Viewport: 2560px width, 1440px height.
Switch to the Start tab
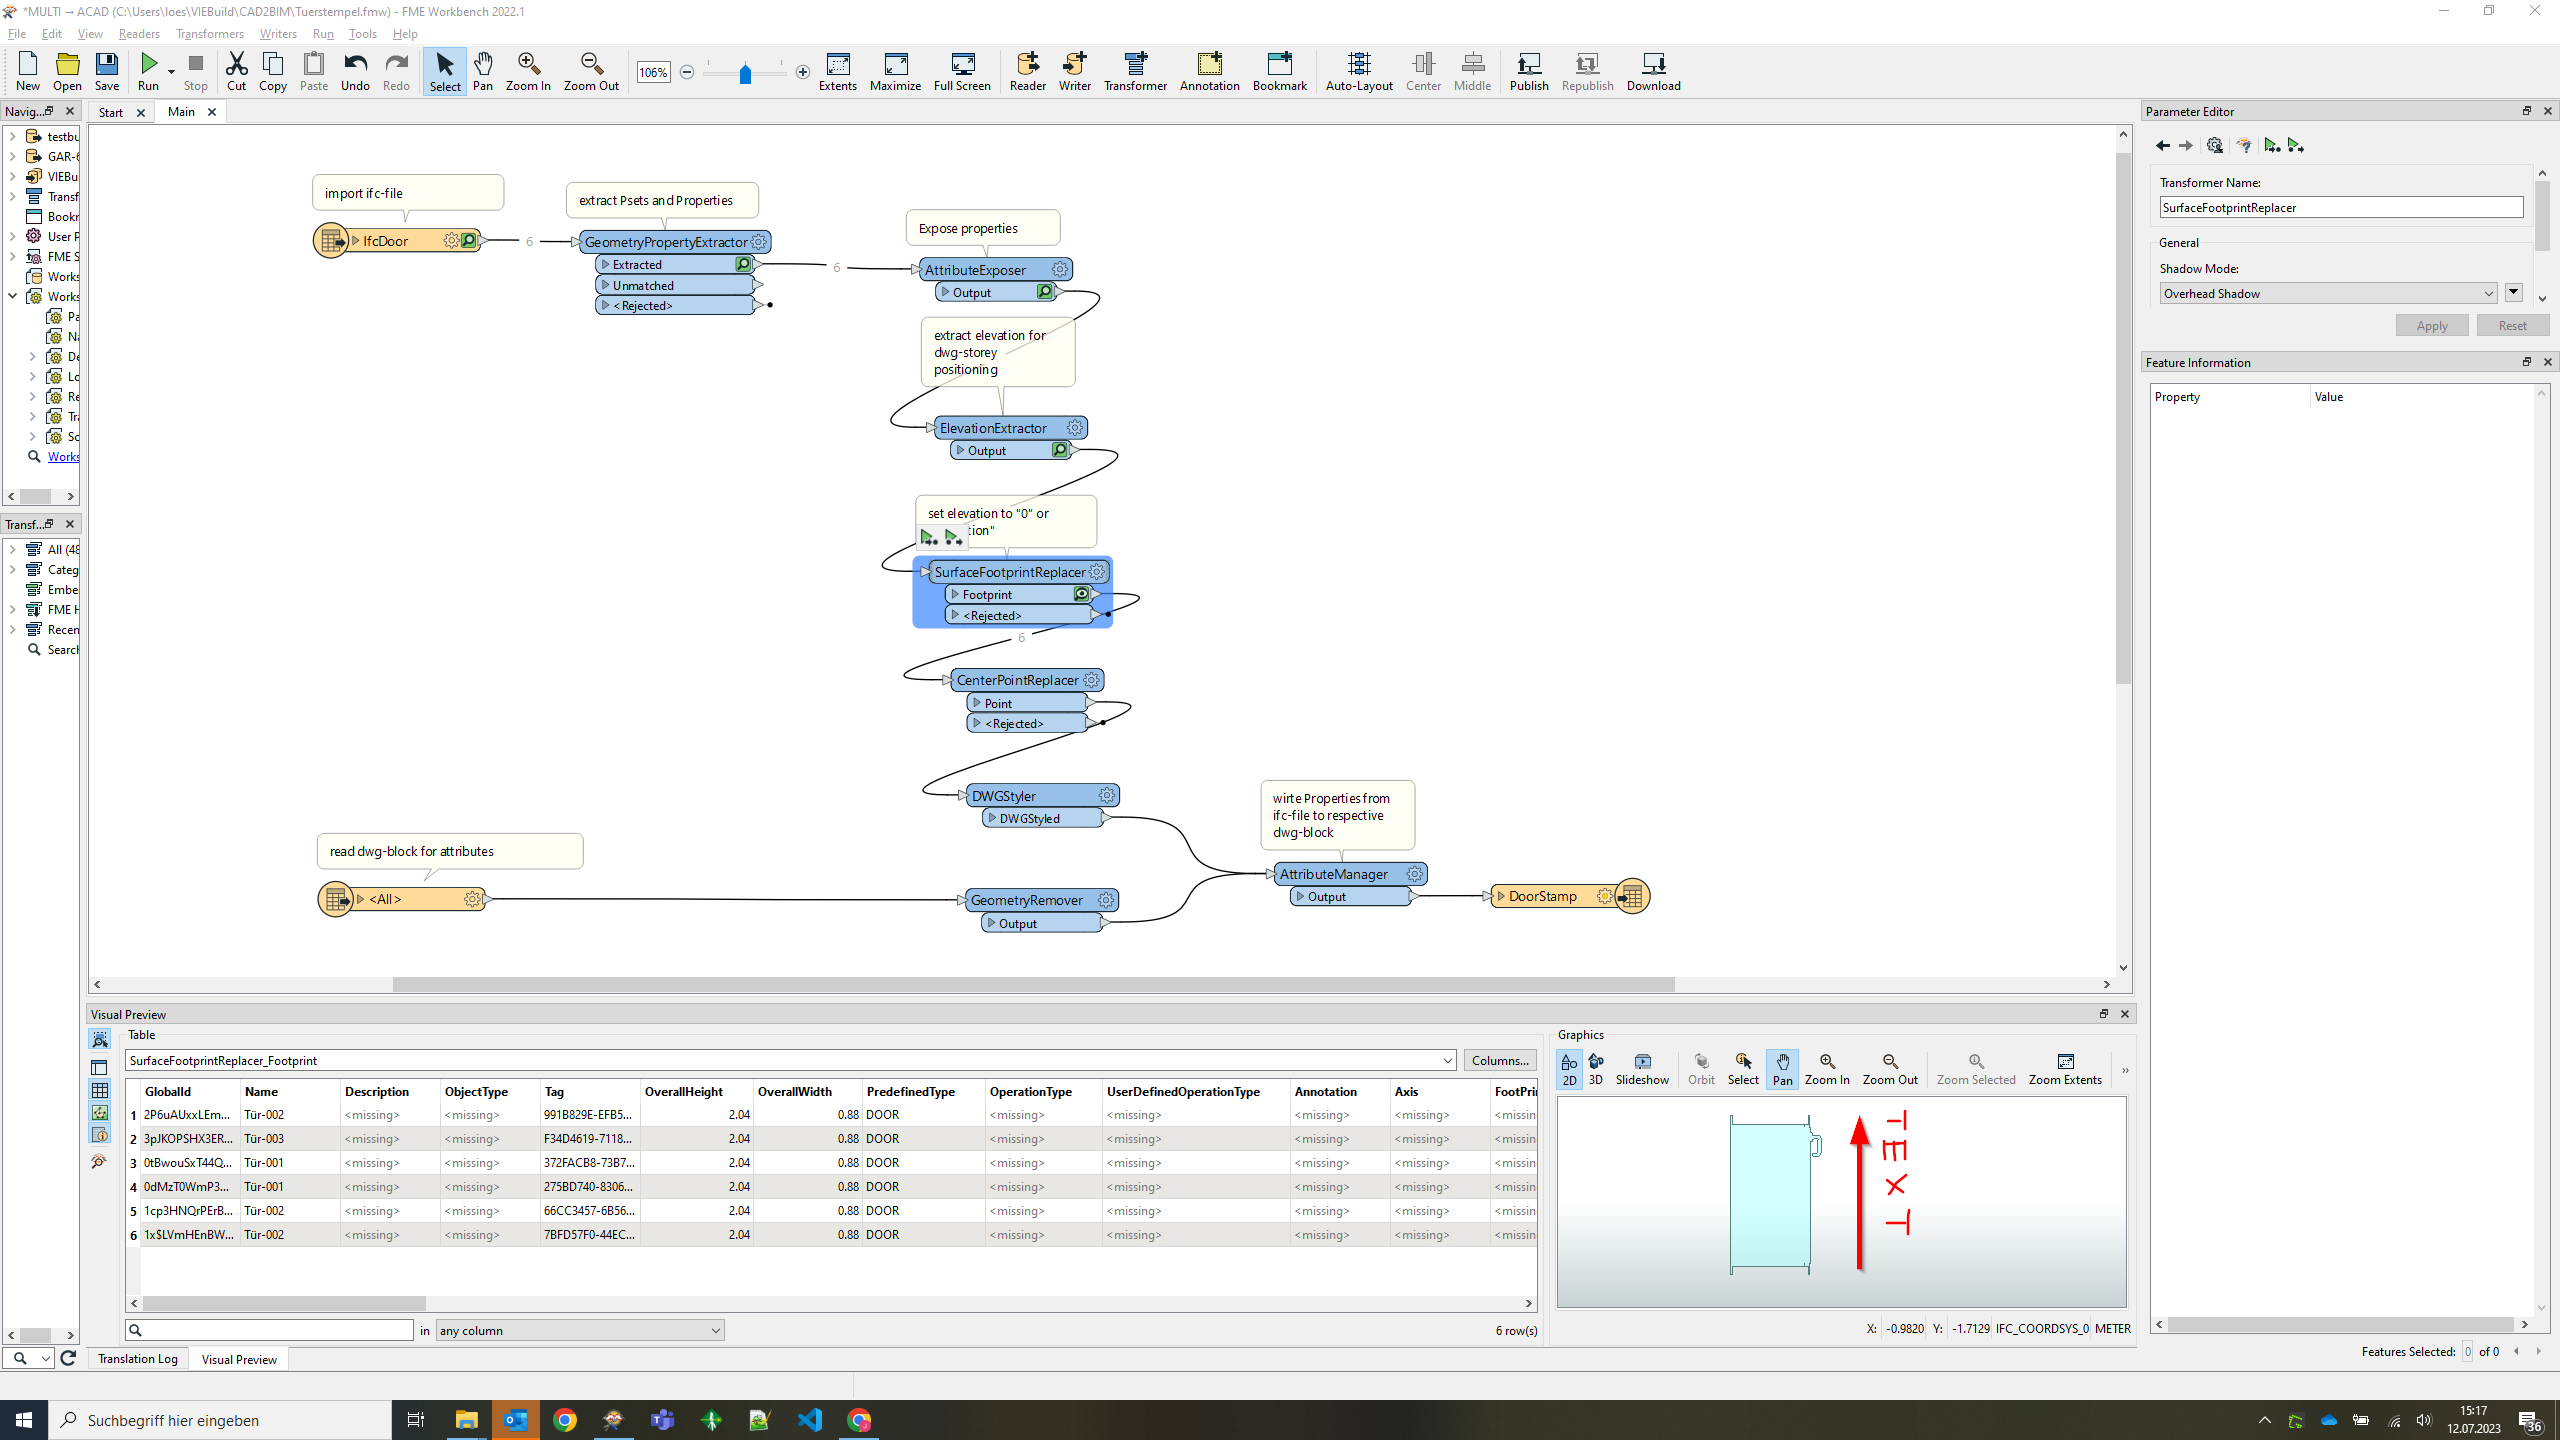[113, 109]
